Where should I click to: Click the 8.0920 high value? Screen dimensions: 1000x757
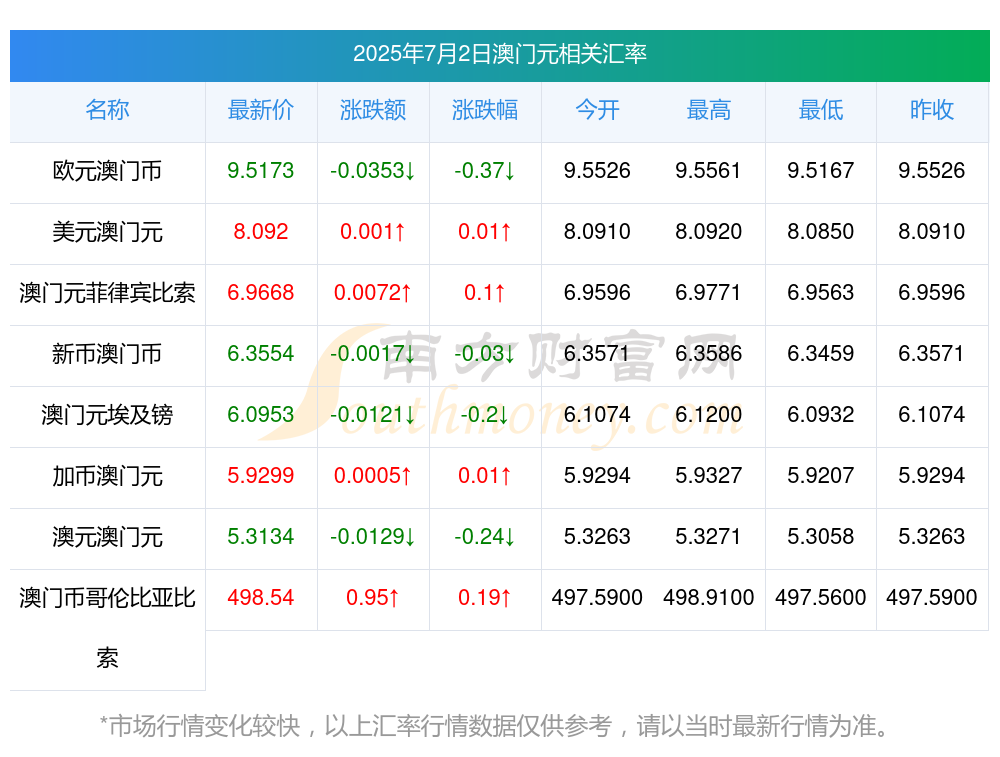tap(709, 232)
